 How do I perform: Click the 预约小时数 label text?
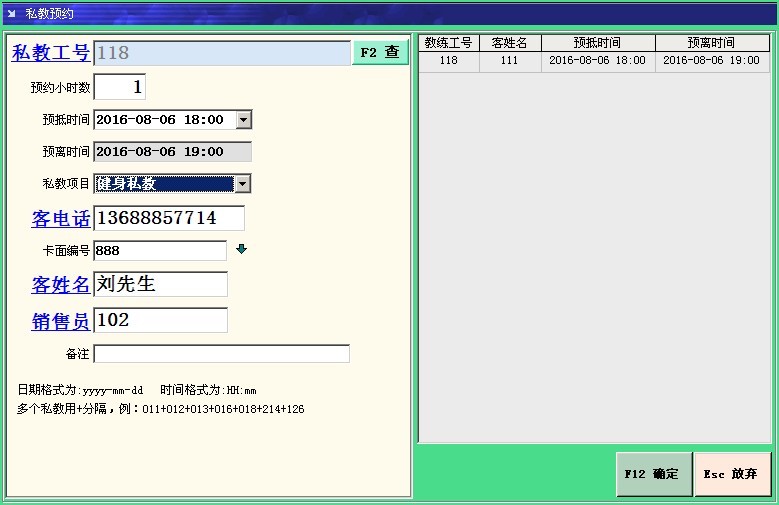60,87
